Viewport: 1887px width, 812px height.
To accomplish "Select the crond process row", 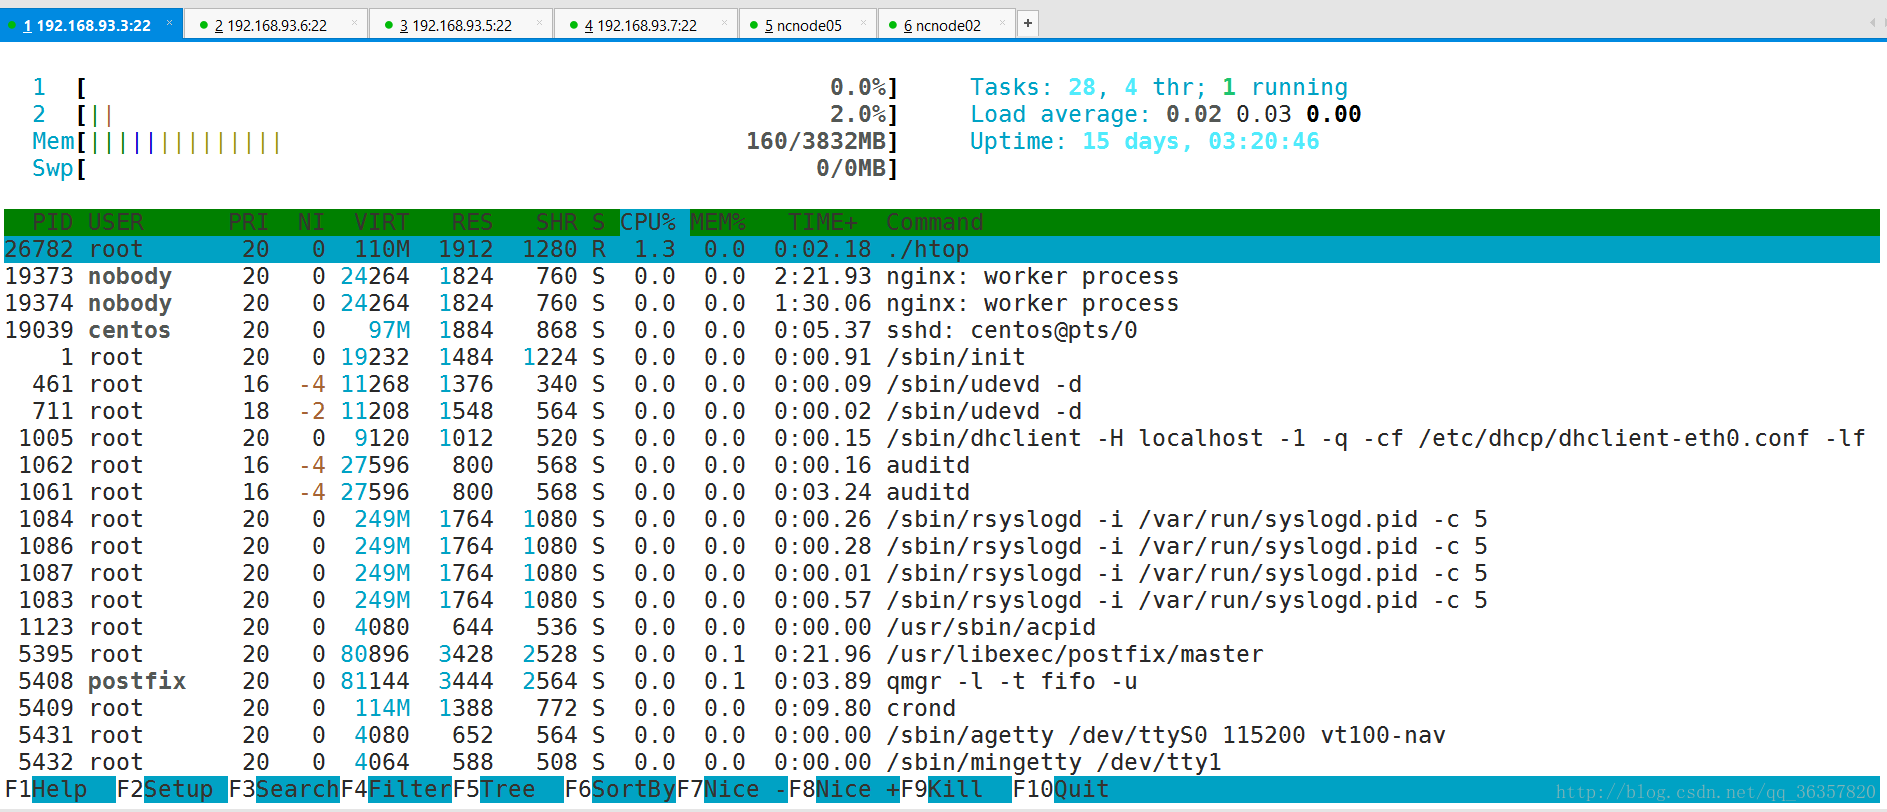I will pos(942,708).
